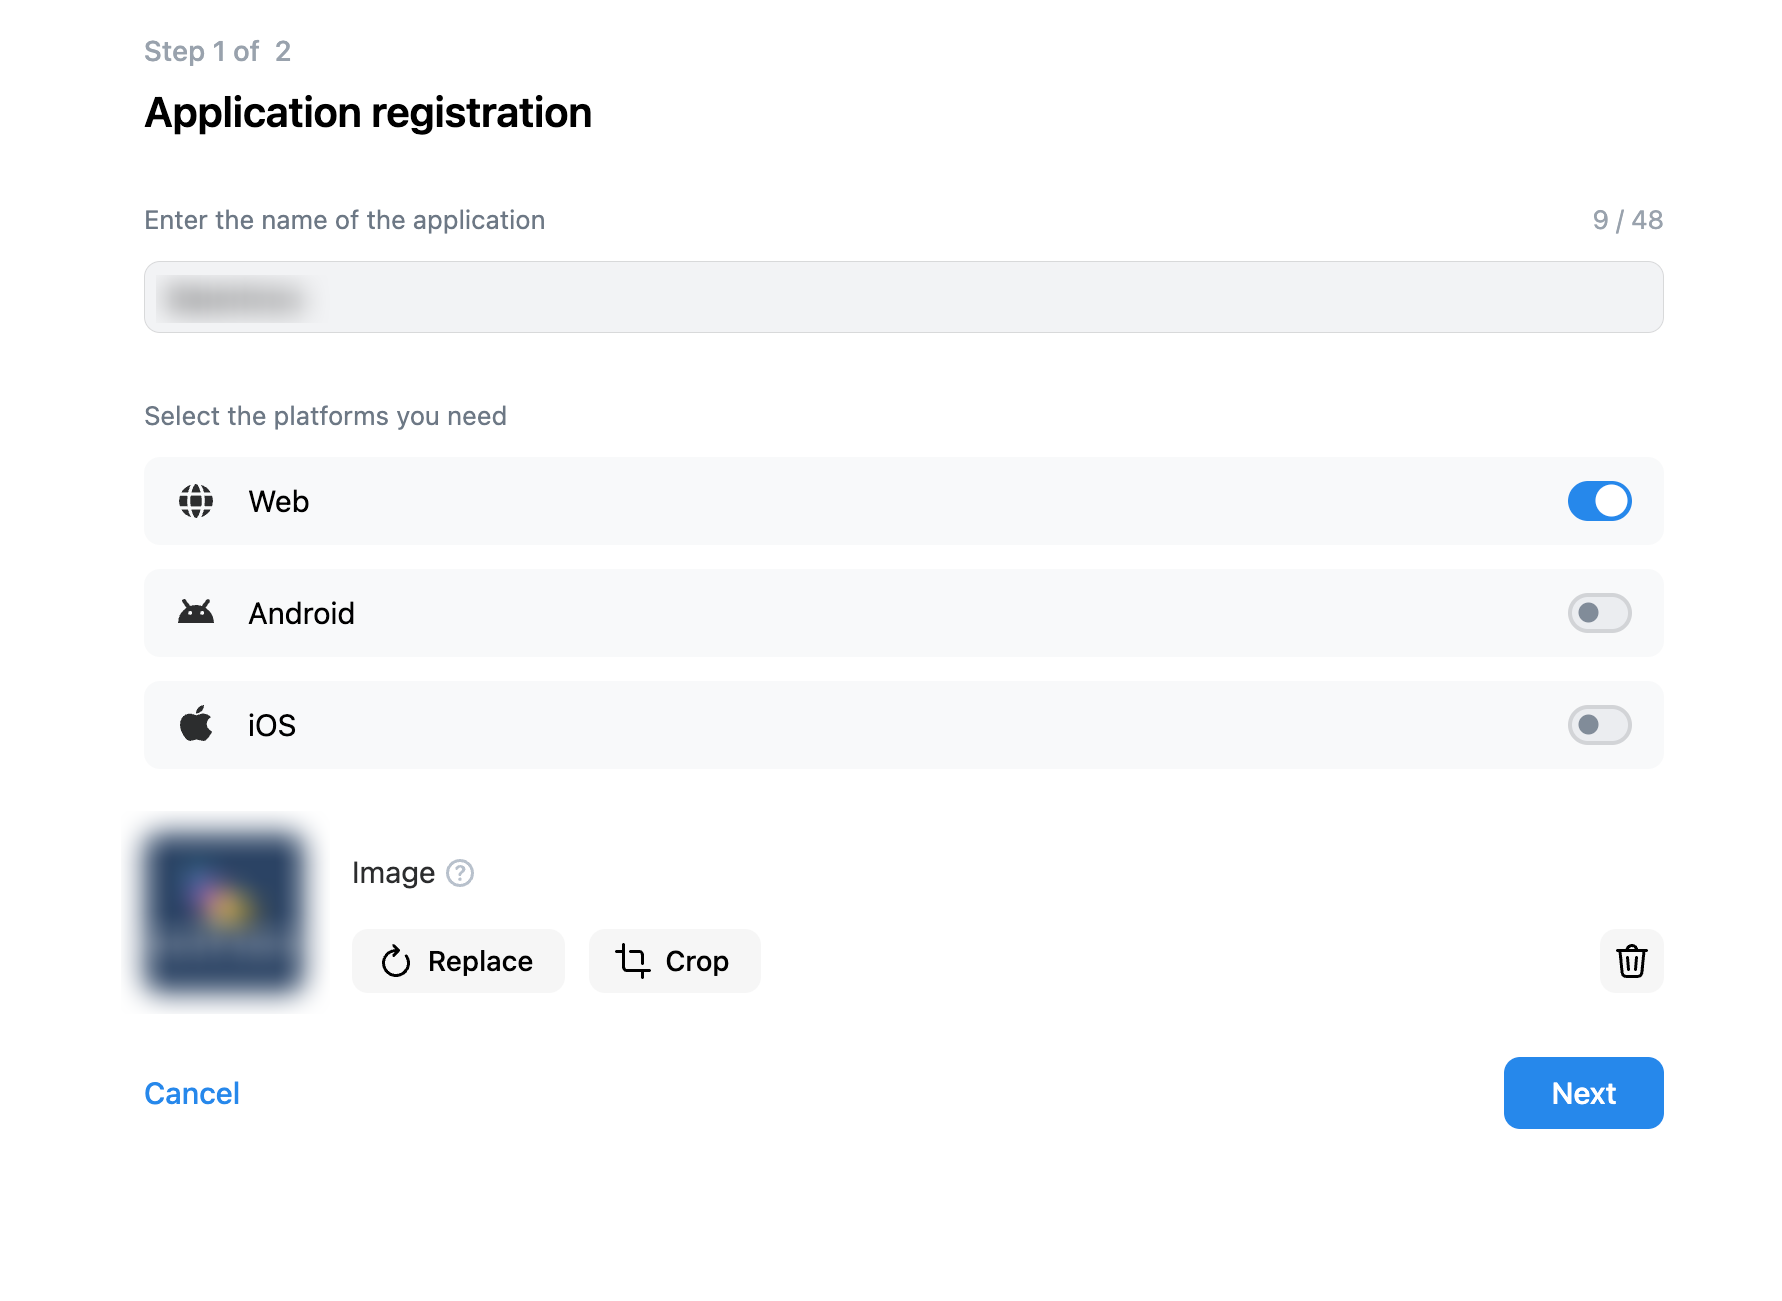
Task: Turn on the iOS platform toggle
Action: (x=1599, y=725)
